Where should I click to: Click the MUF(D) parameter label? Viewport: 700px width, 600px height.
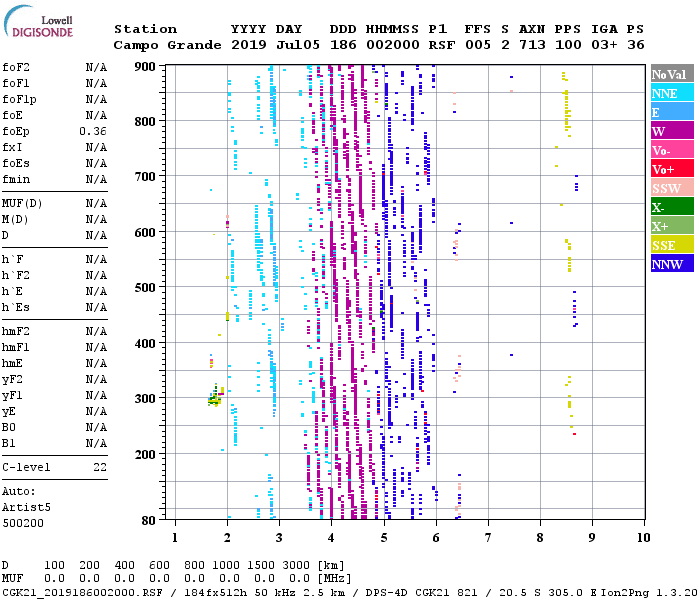tap(22, 204)
